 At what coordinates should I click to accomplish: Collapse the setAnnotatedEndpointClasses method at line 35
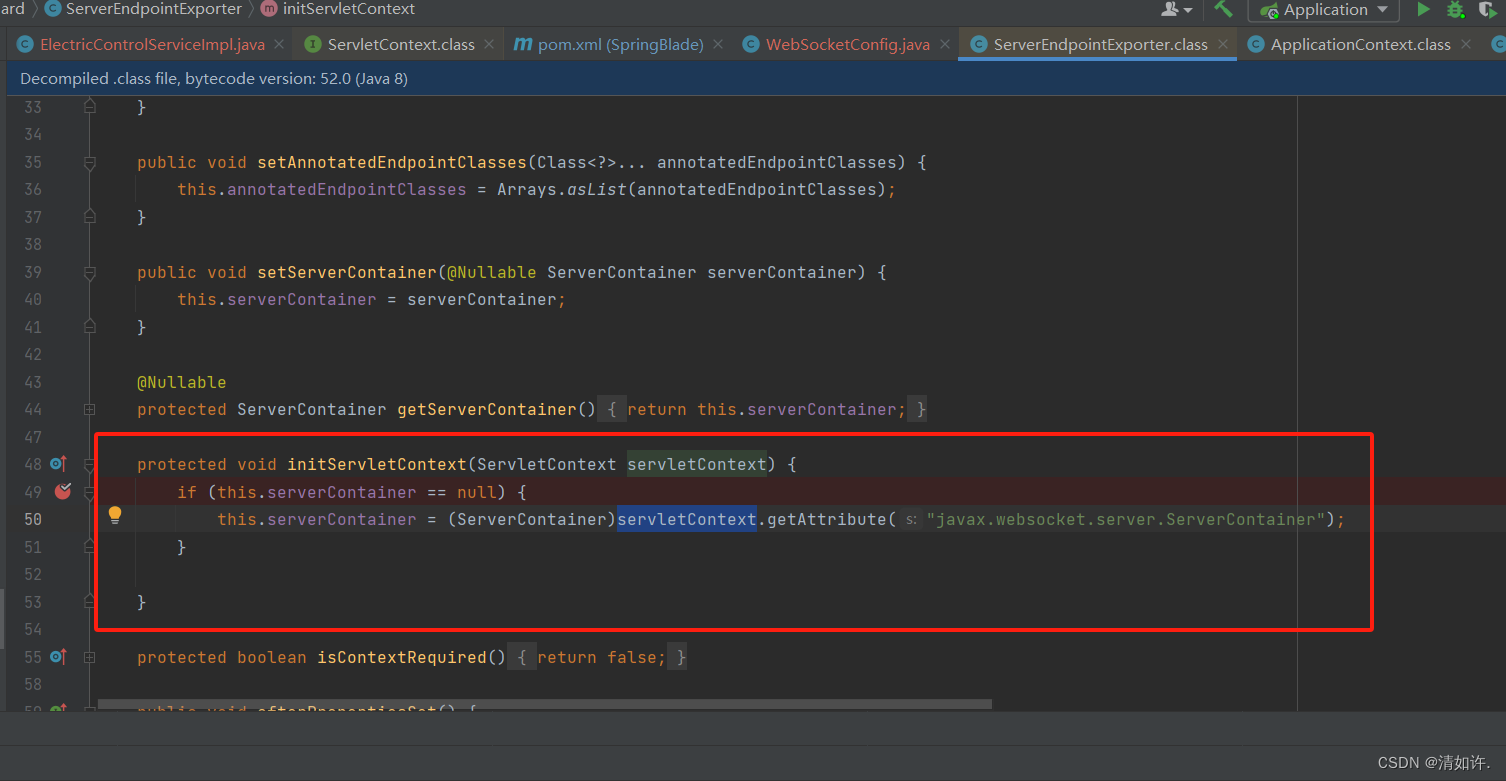[90, 162]
